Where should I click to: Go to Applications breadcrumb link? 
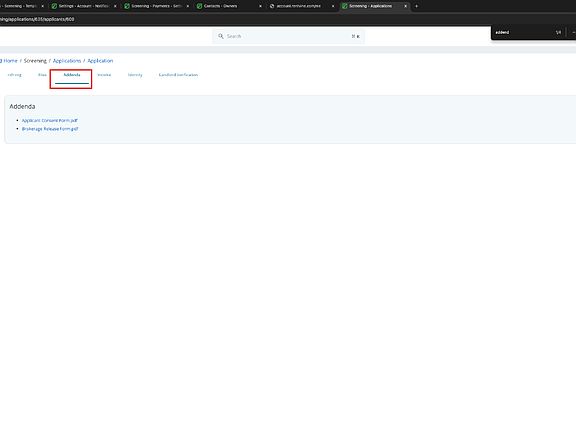pyautogui.click(x=67, y=61)
